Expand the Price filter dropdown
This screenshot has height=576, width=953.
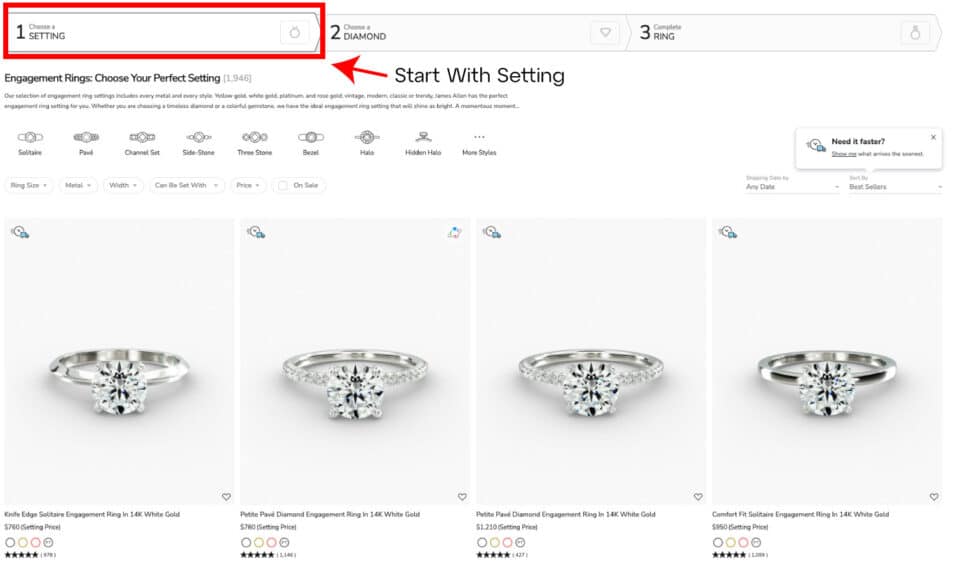point(247,185)
